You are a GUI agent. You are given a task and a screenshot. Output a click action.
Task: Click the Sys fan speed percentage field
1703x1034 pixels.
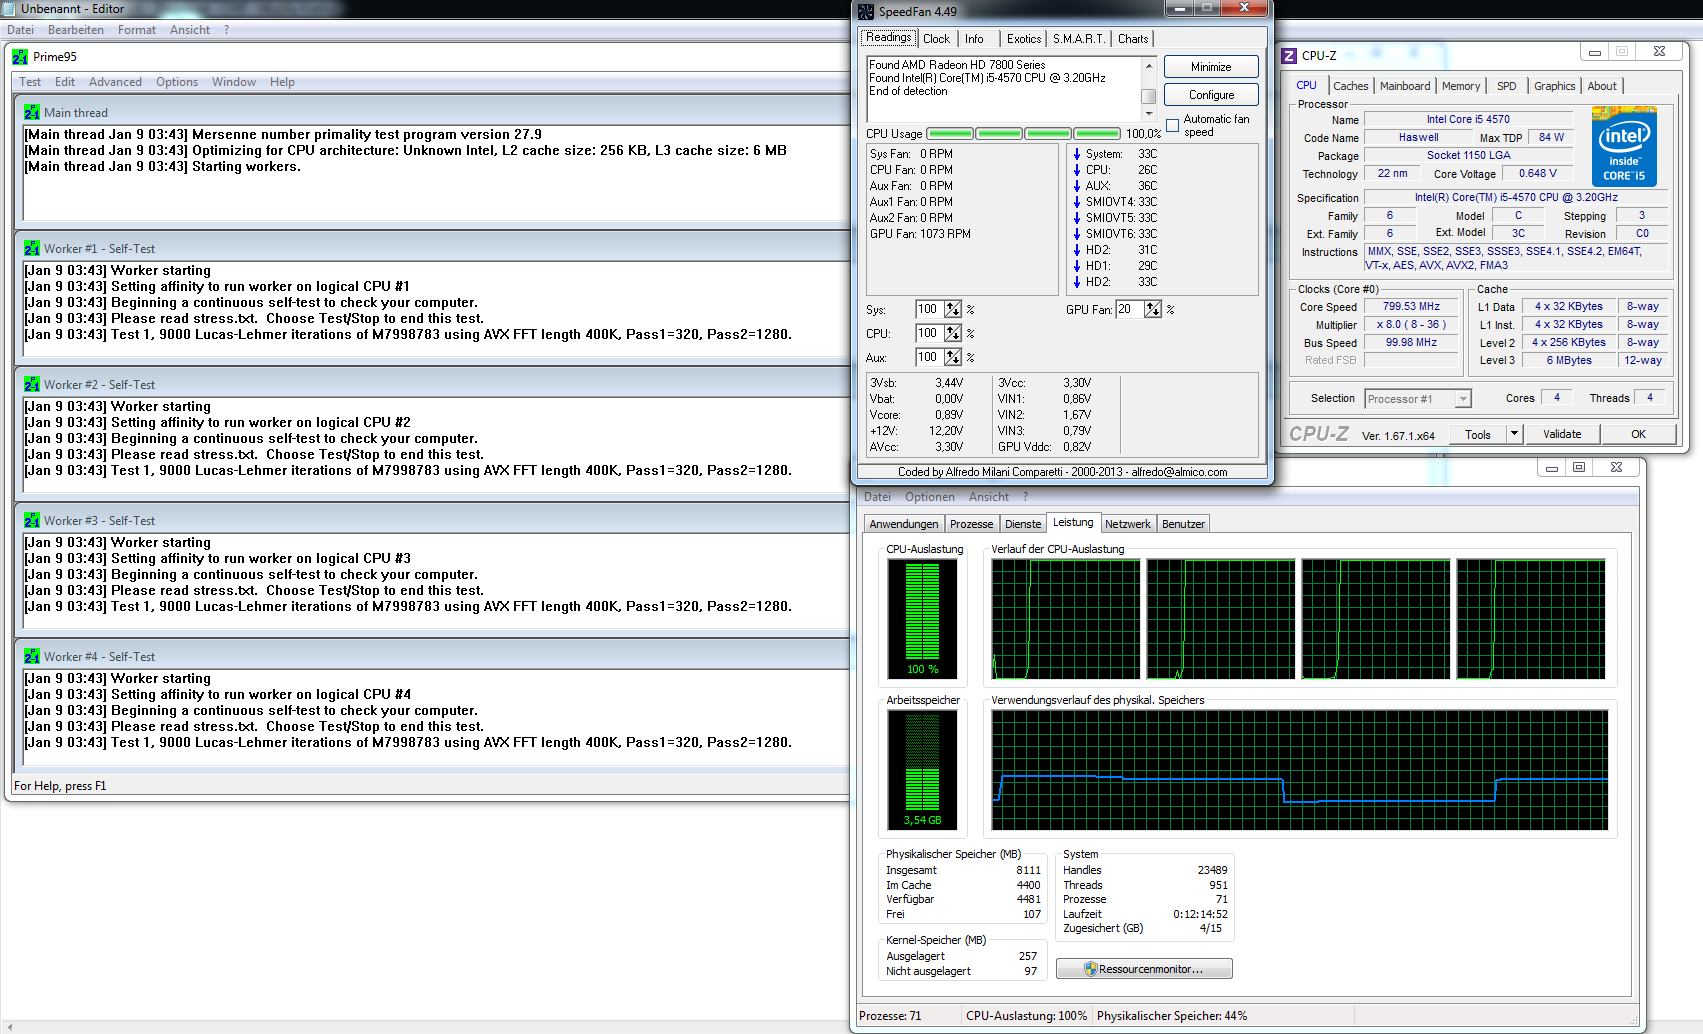[929, 310]
